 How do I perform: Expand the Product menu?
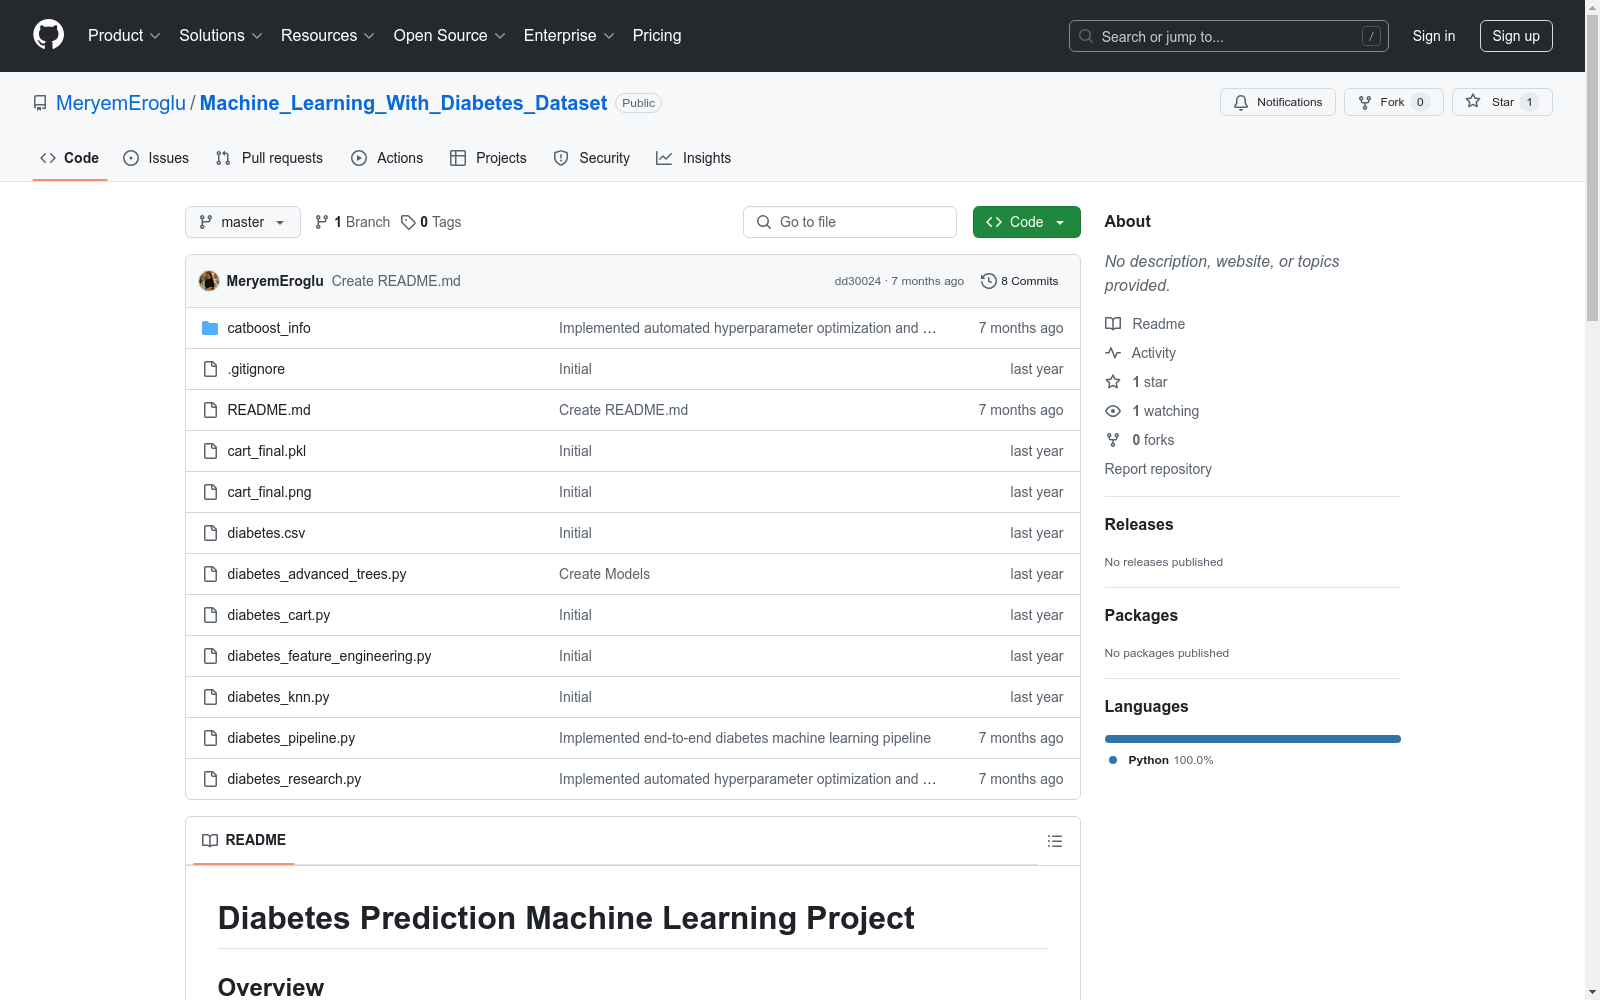(x=124, y=35)
